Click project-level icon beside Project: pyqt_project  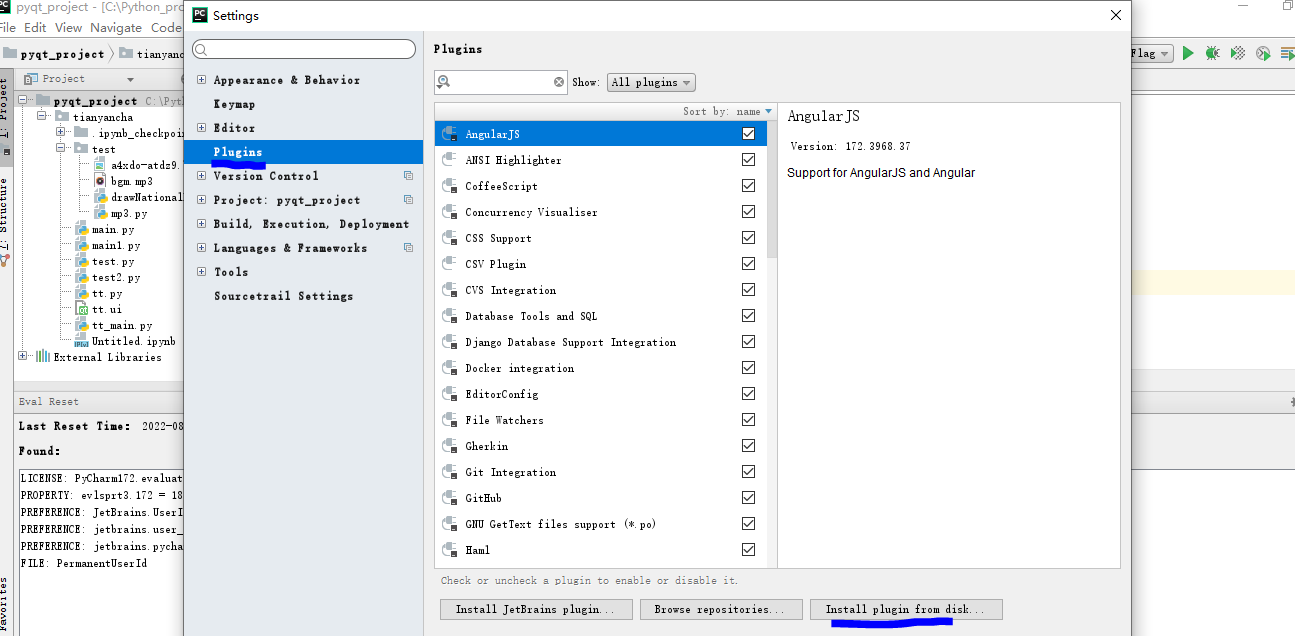click(x=408, y=200)
